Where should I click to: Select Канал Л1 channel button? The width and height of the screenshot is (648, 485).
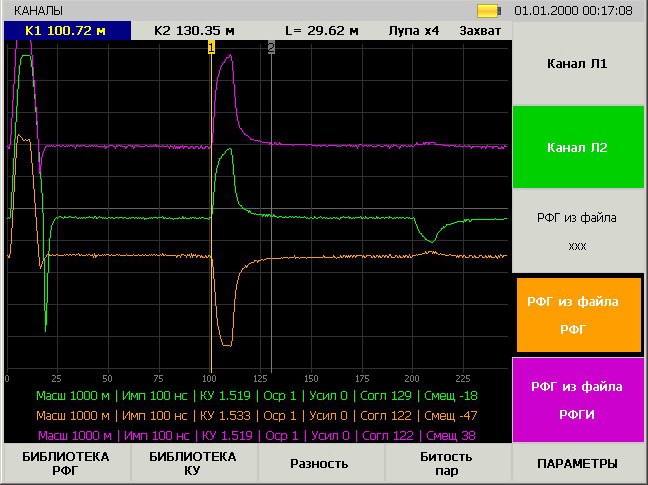pos(578,64)
